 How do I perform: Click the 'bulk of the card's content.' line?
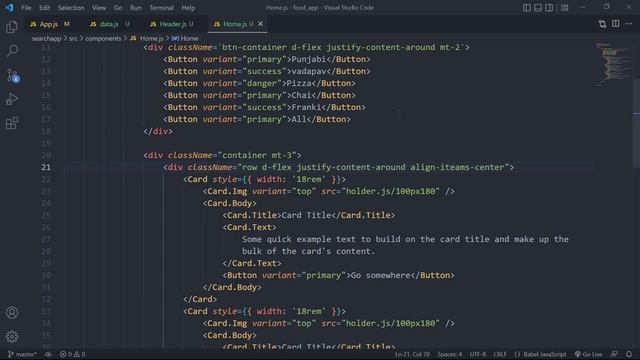(x=308, y=251)
